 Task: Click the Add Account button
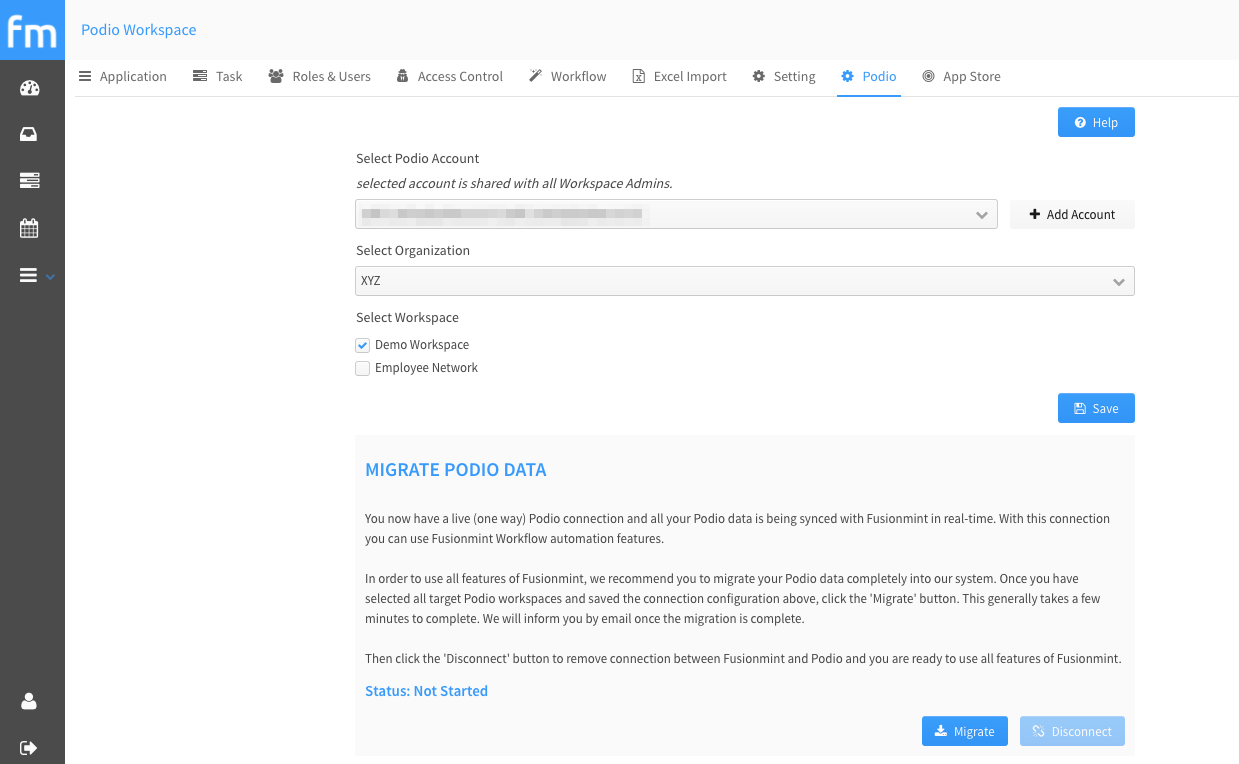1072,214
